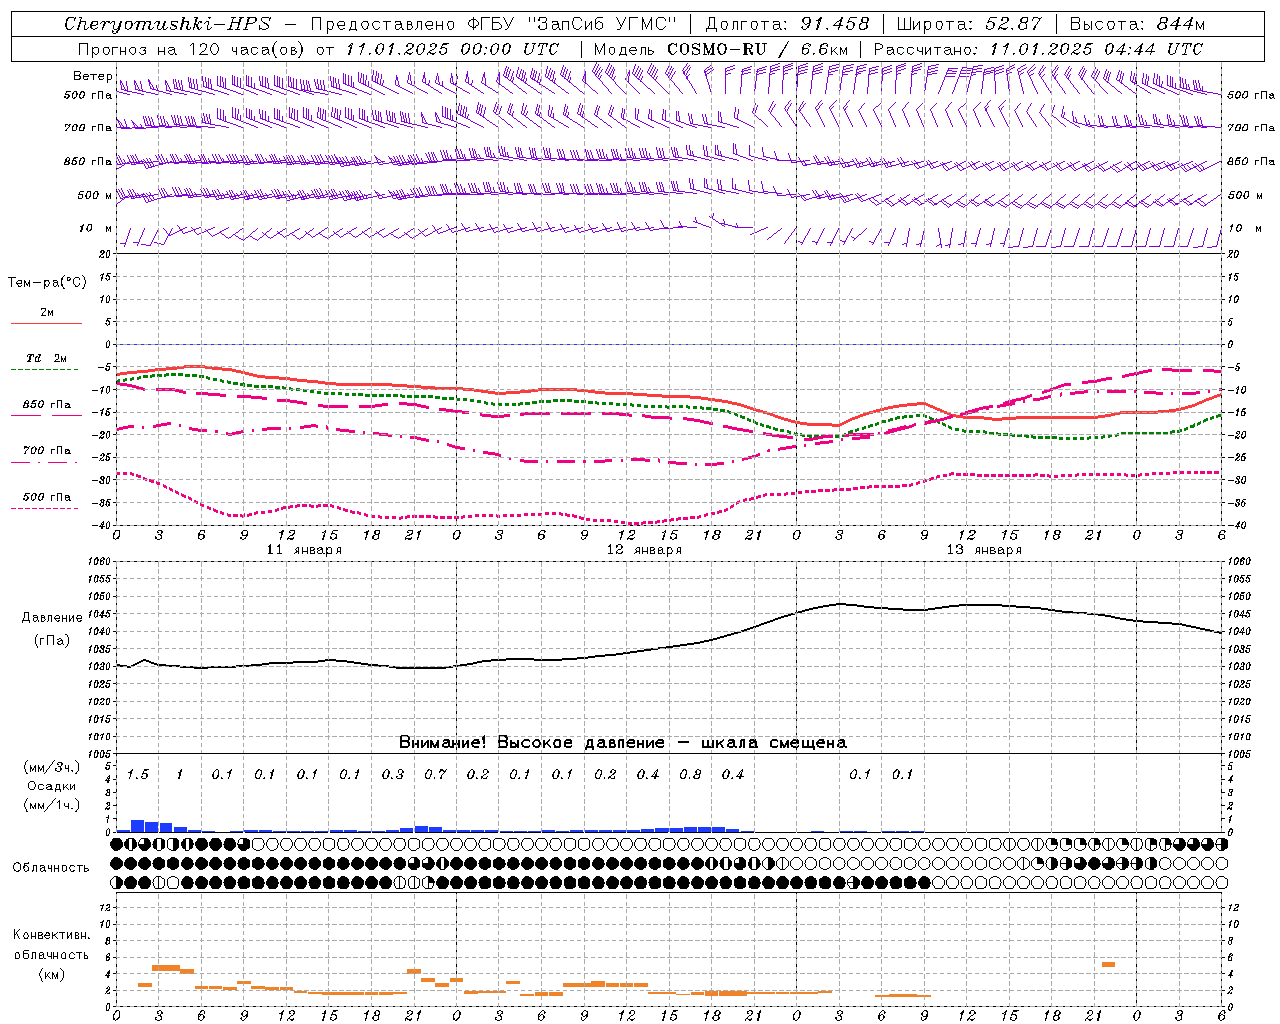Click the Высота: 844м value

point(1137,24)
